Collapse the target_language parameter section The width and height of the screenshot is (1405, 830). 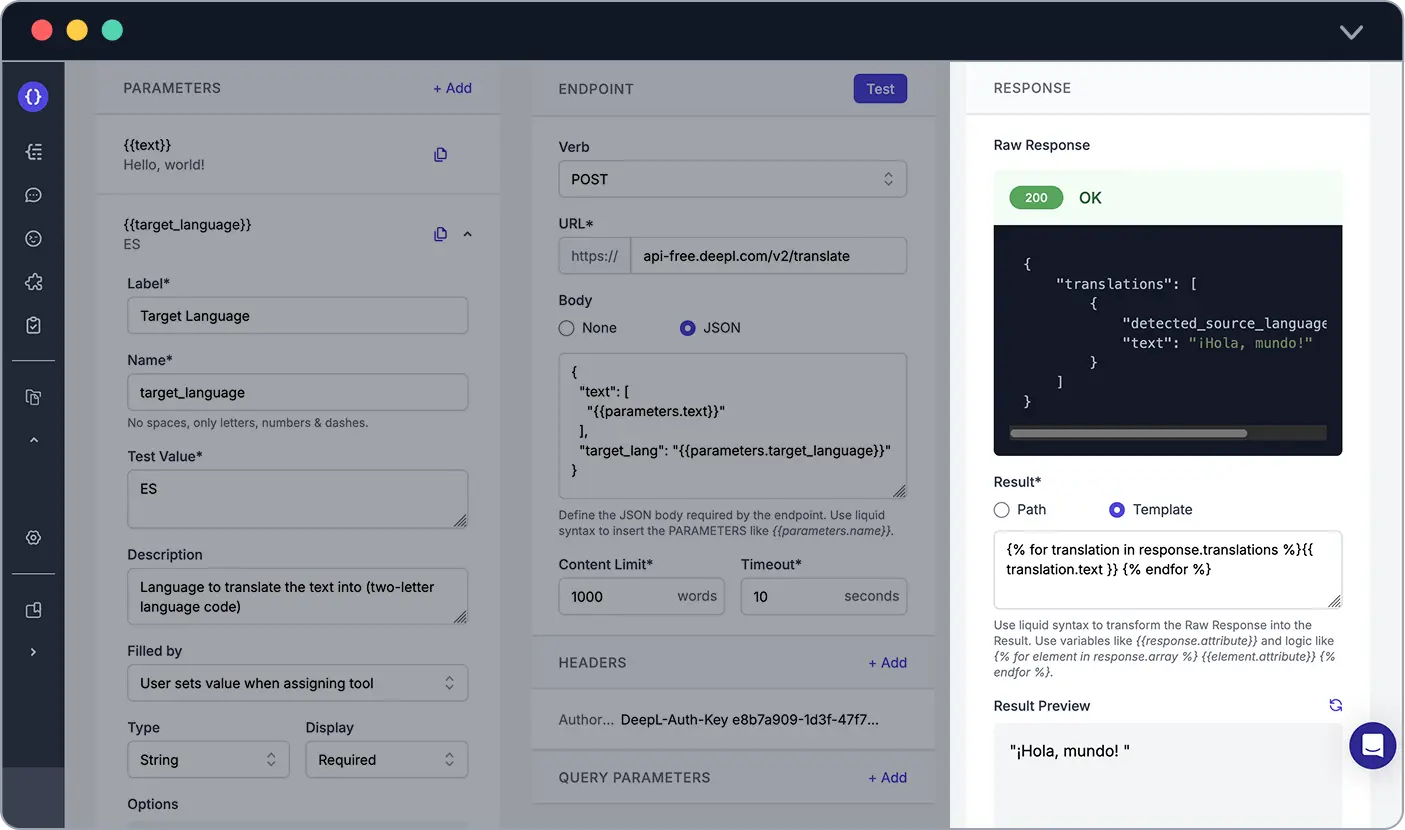[x=468, y=234]
